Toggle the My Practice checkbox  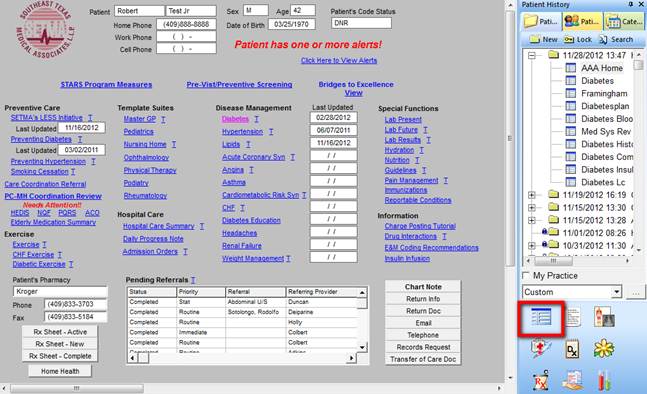526,275
